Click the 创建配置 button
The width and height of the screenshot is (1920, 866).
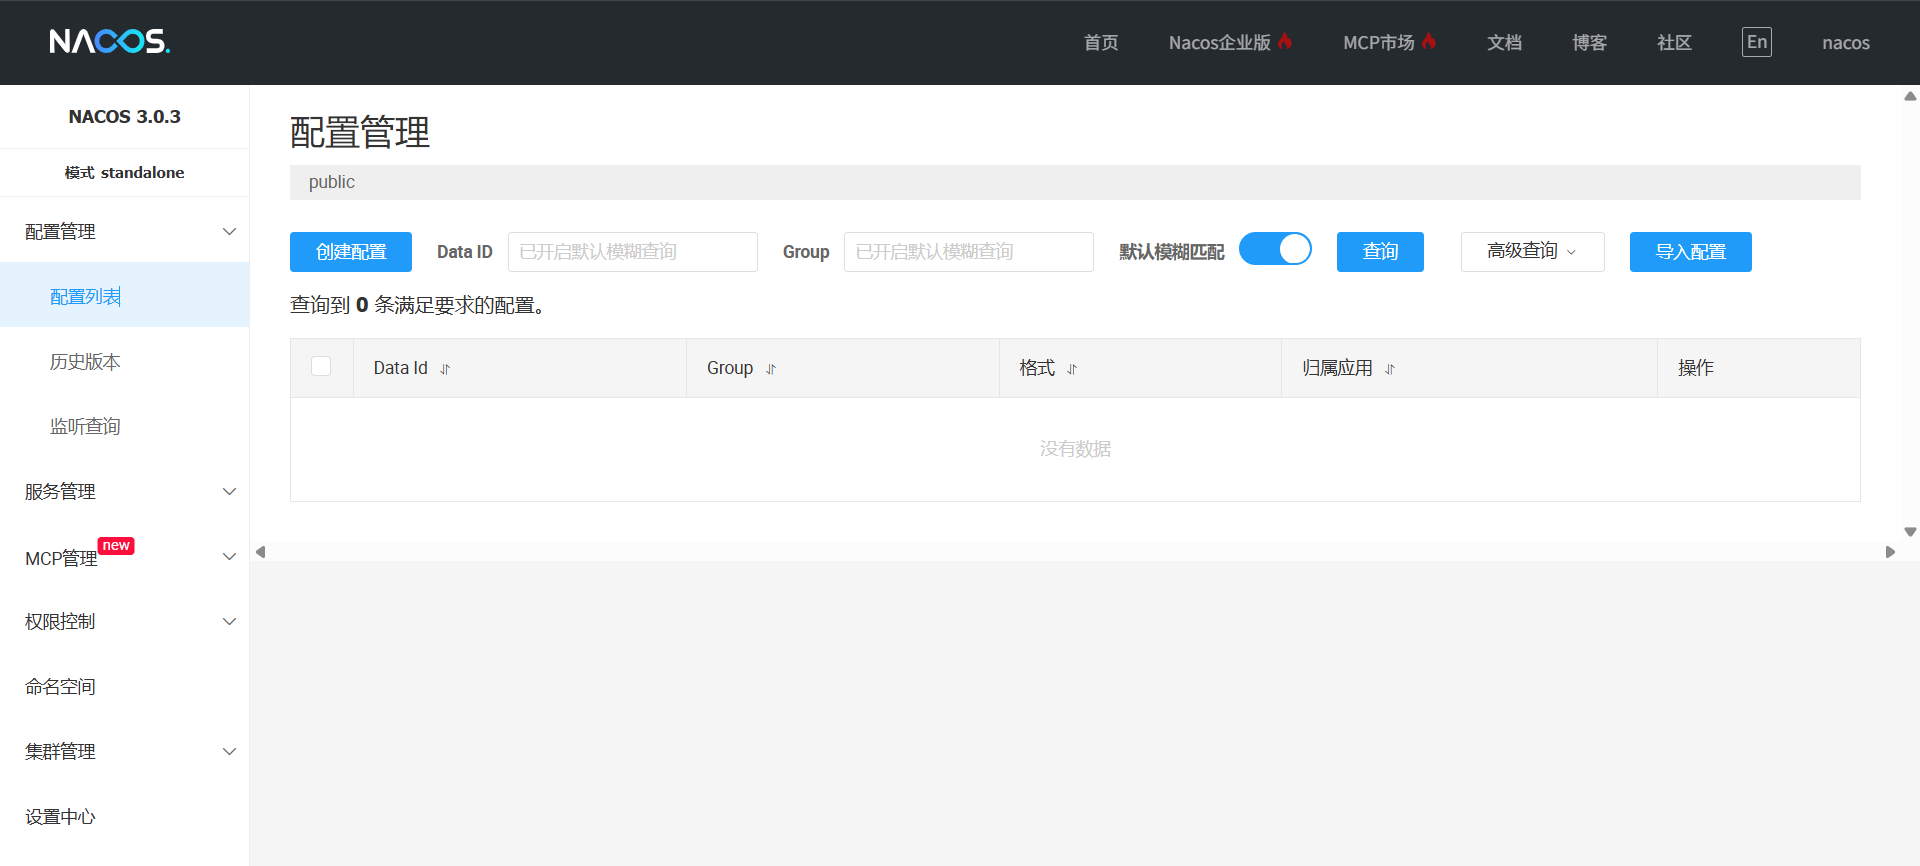(351, 252)
